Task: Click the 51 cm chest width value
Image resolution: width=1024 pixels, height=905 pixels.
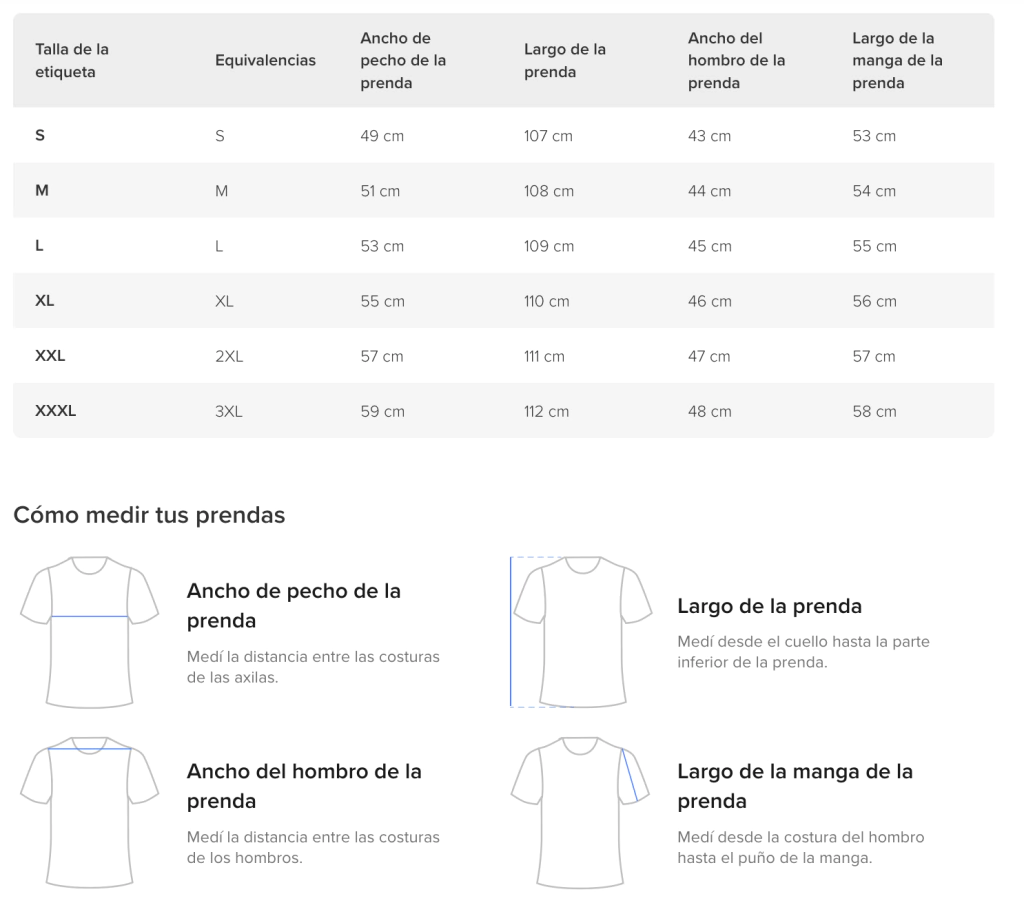Action: [x=380, y=191]
